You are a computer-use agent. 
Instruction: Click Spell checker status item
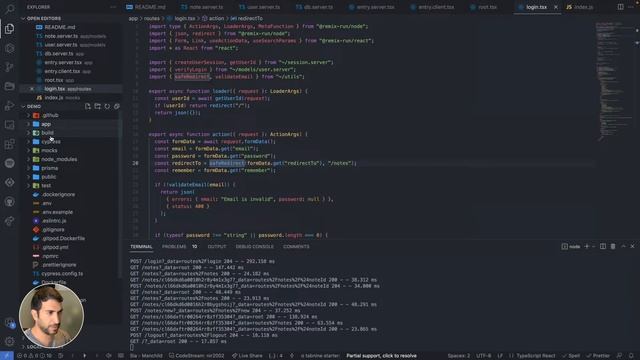pyautogui.click(x=571, y=356)
